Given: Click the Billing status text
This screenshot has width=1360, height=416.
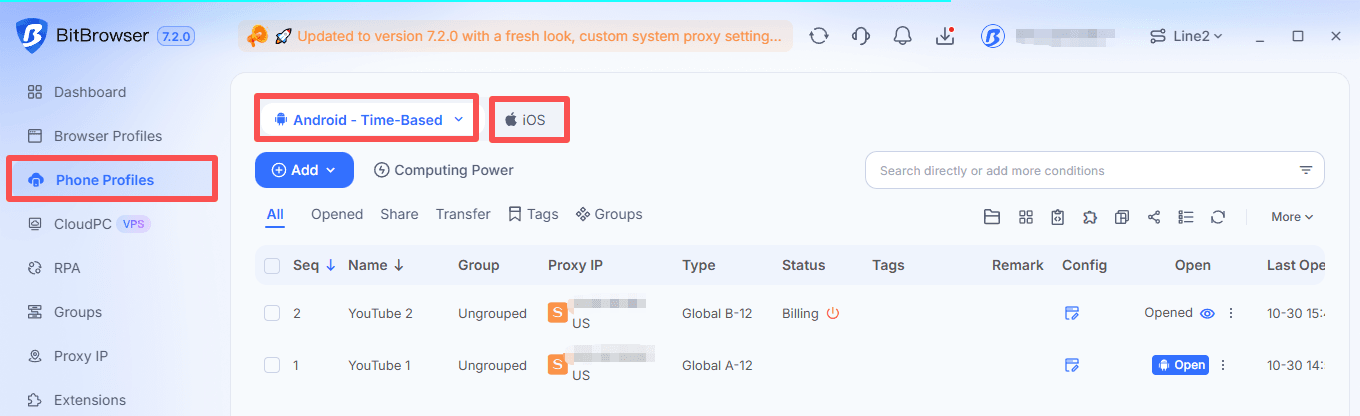Looking at the screenshot, I should coord(800,313).
